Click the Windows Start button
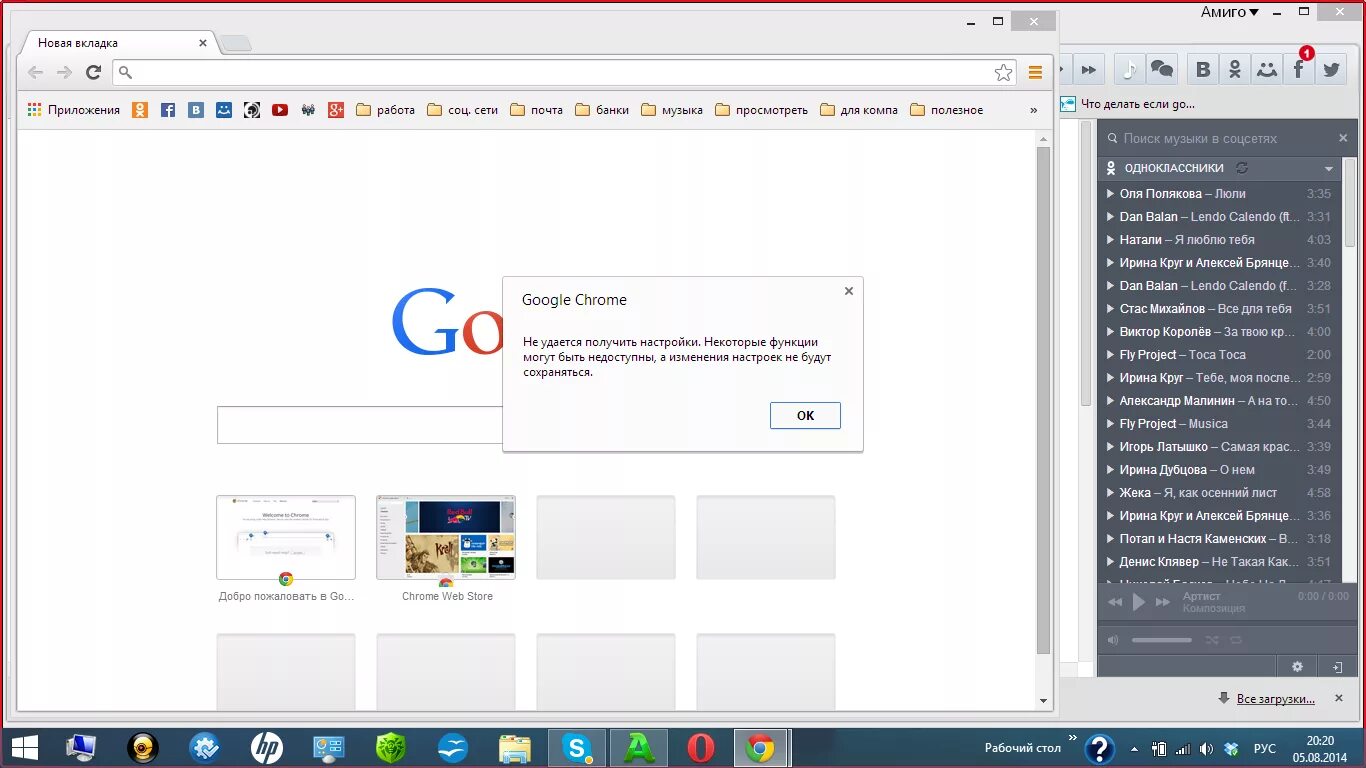Image resolution: width=1366 pixels, height=768 pixels. point(24,747)
